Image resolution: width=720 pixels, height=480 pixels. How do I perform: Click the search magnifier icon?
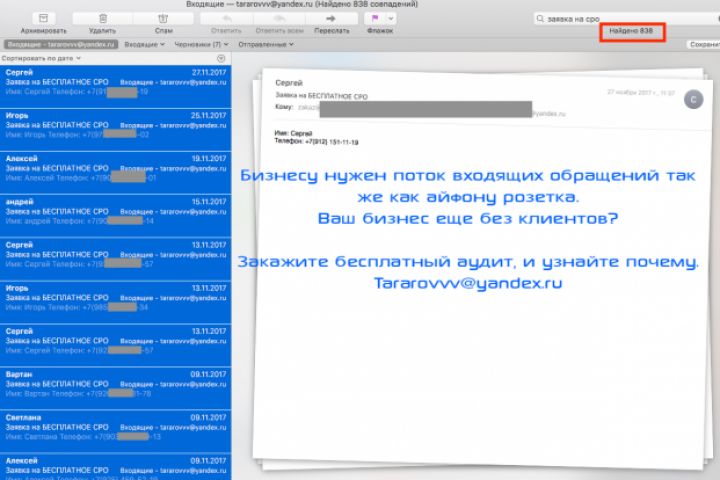click(540, 18)
